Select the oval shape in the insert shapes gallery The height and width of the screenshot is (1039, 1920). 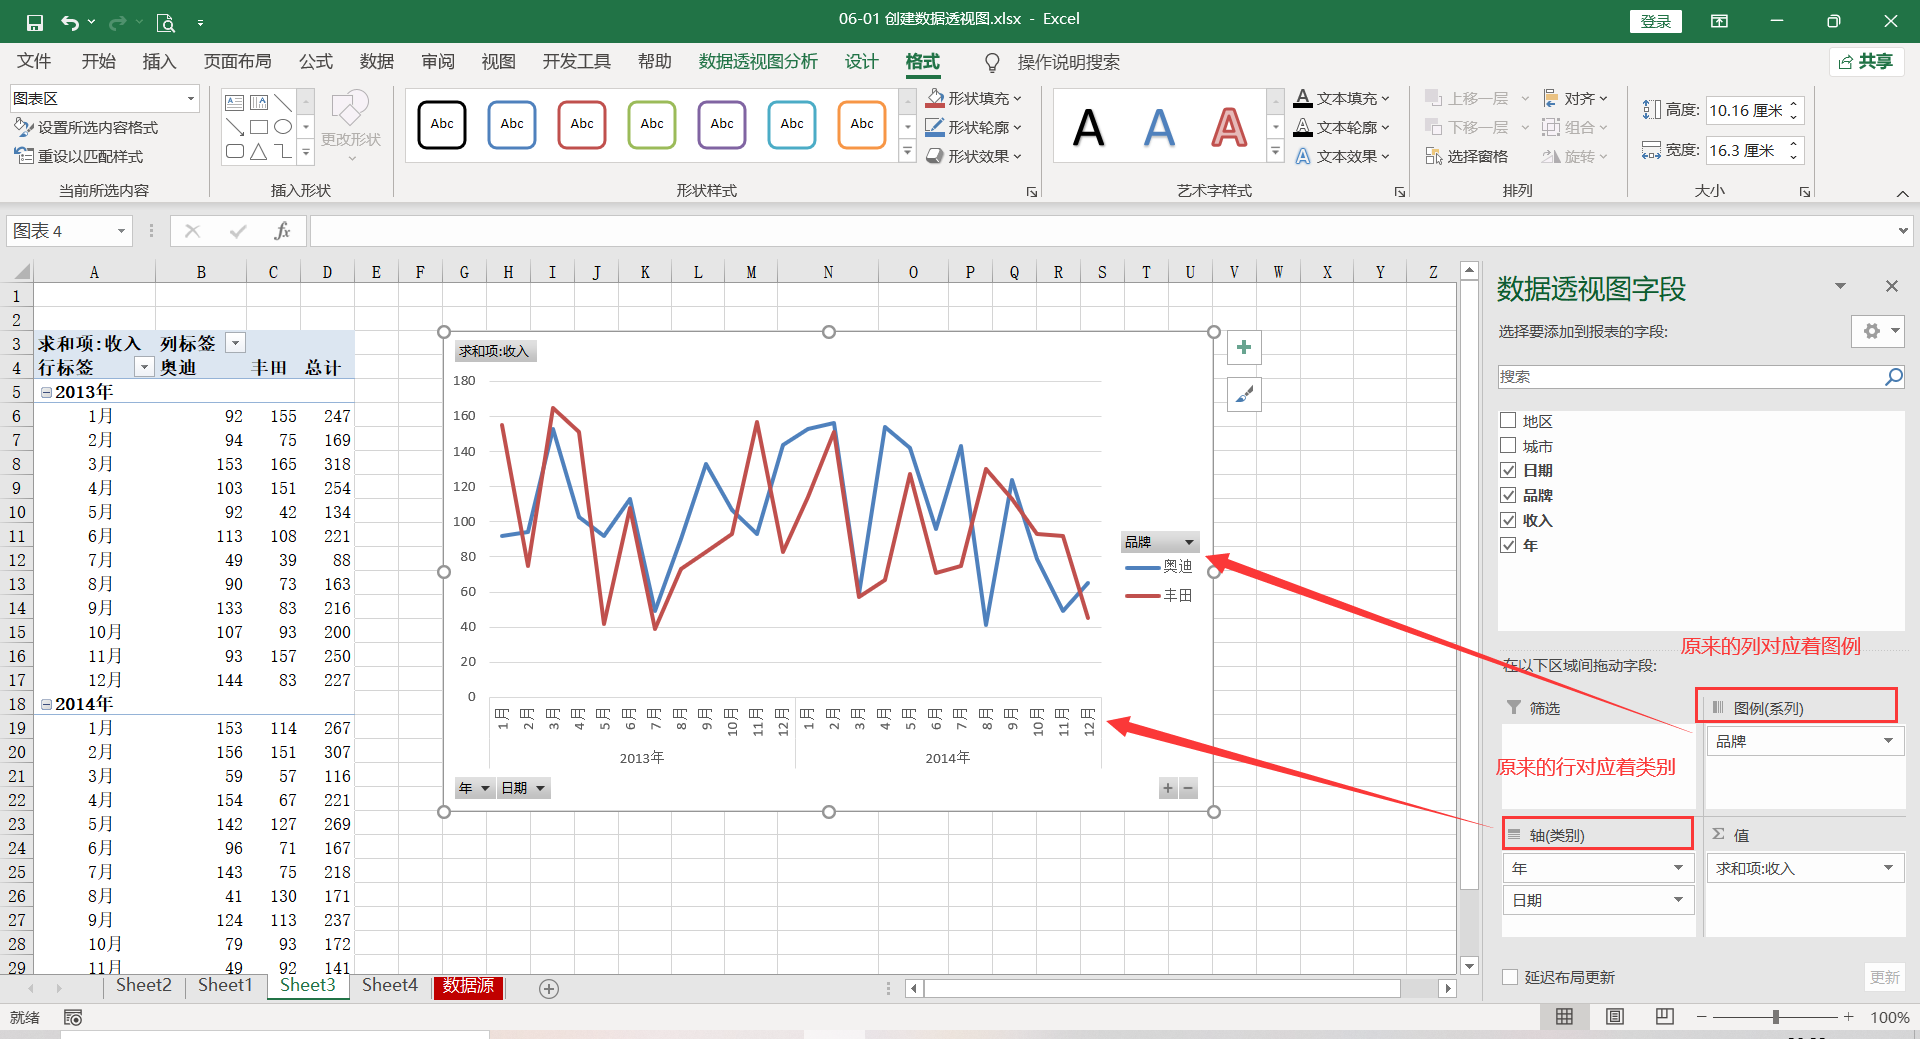[x=284, y=127]
